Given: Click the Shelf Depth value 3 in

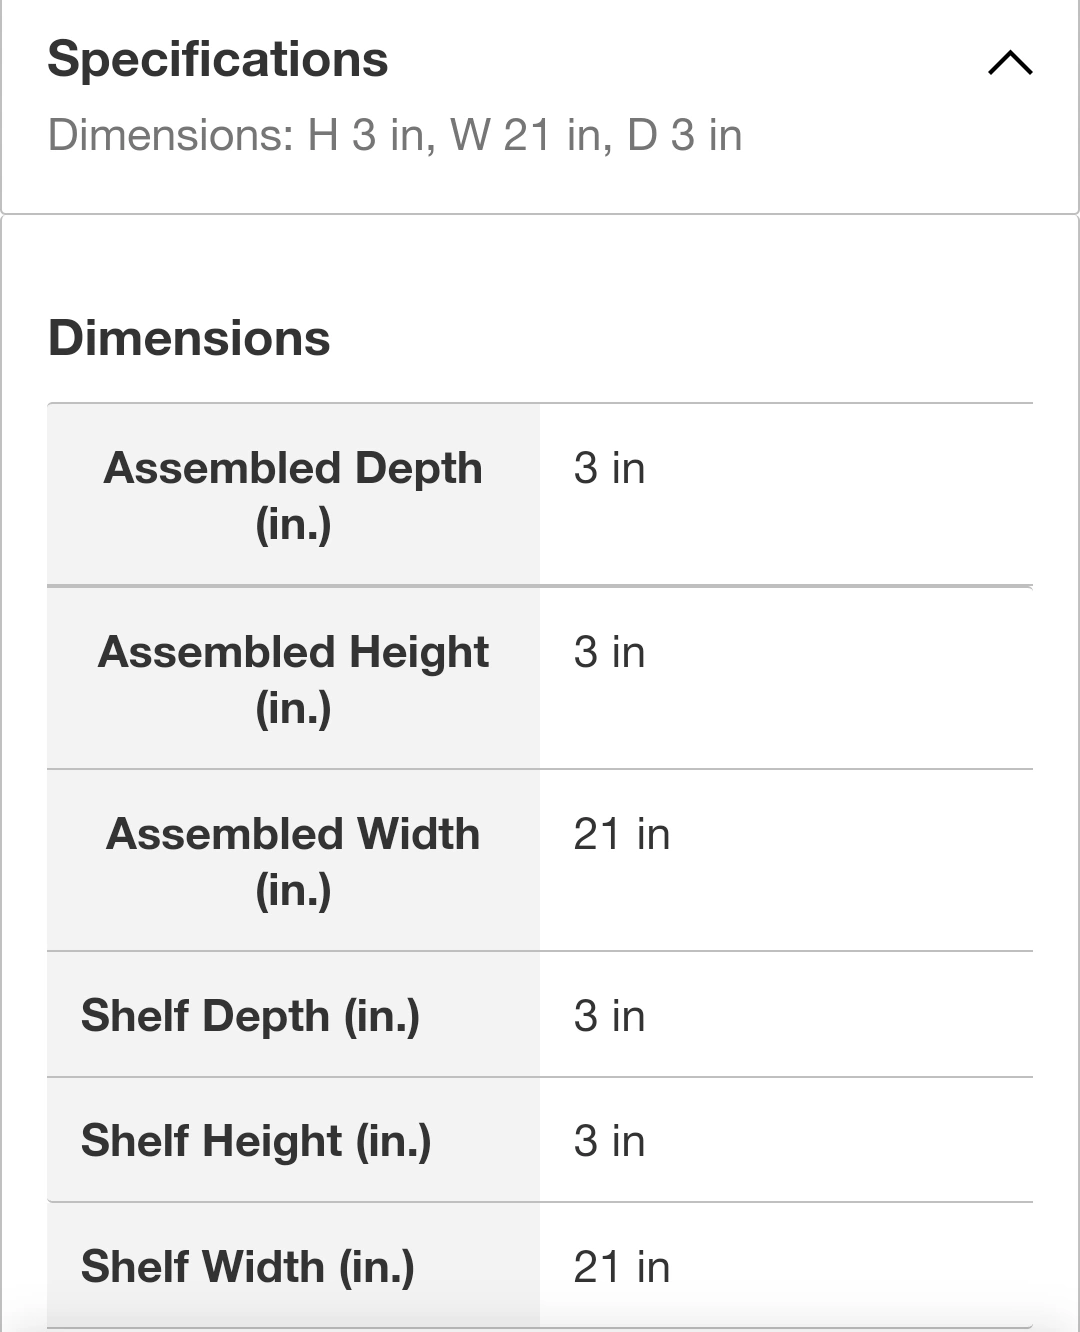Looking at the screenshot, I should pyautogui.click(x=609, y=1016).
